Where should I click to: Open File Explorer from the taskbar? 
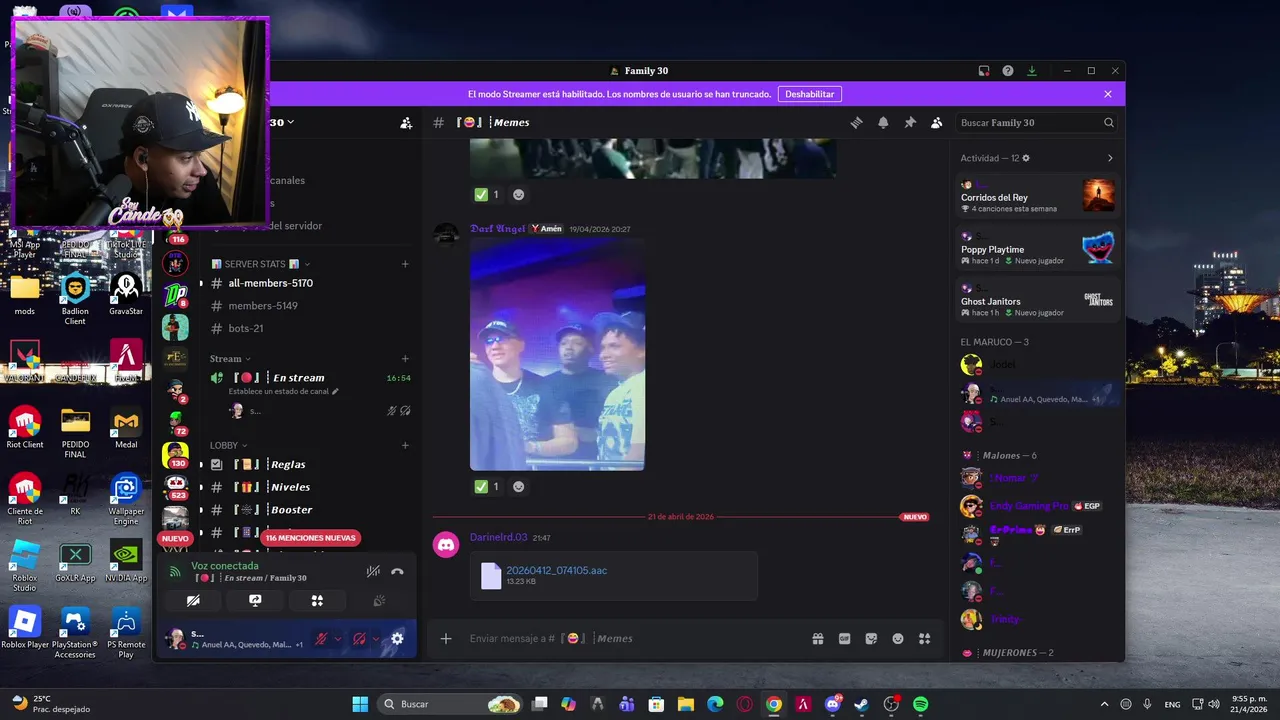pos(686,704)
